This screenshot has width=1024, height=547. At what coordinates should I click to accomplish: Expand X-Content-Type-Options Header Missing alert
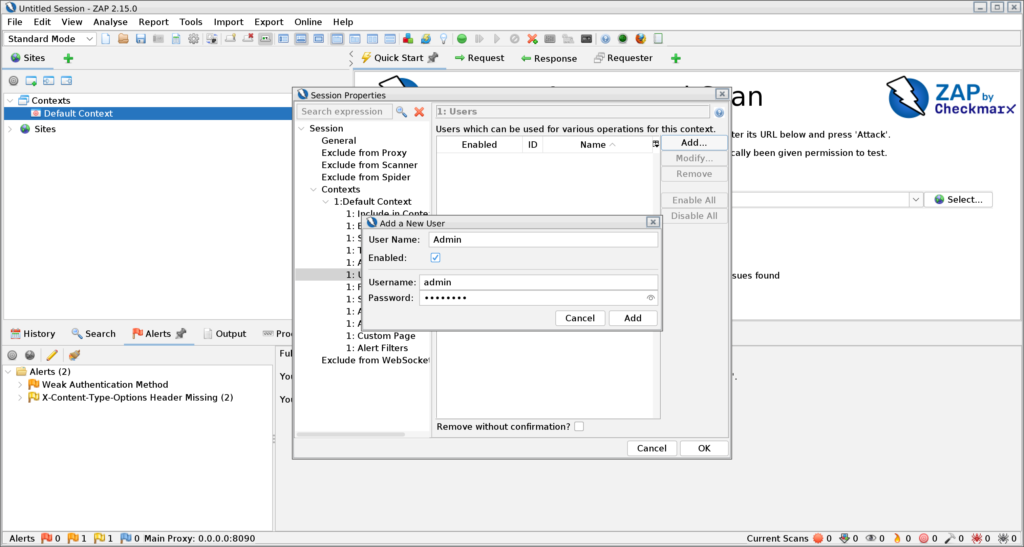point(20,398)
